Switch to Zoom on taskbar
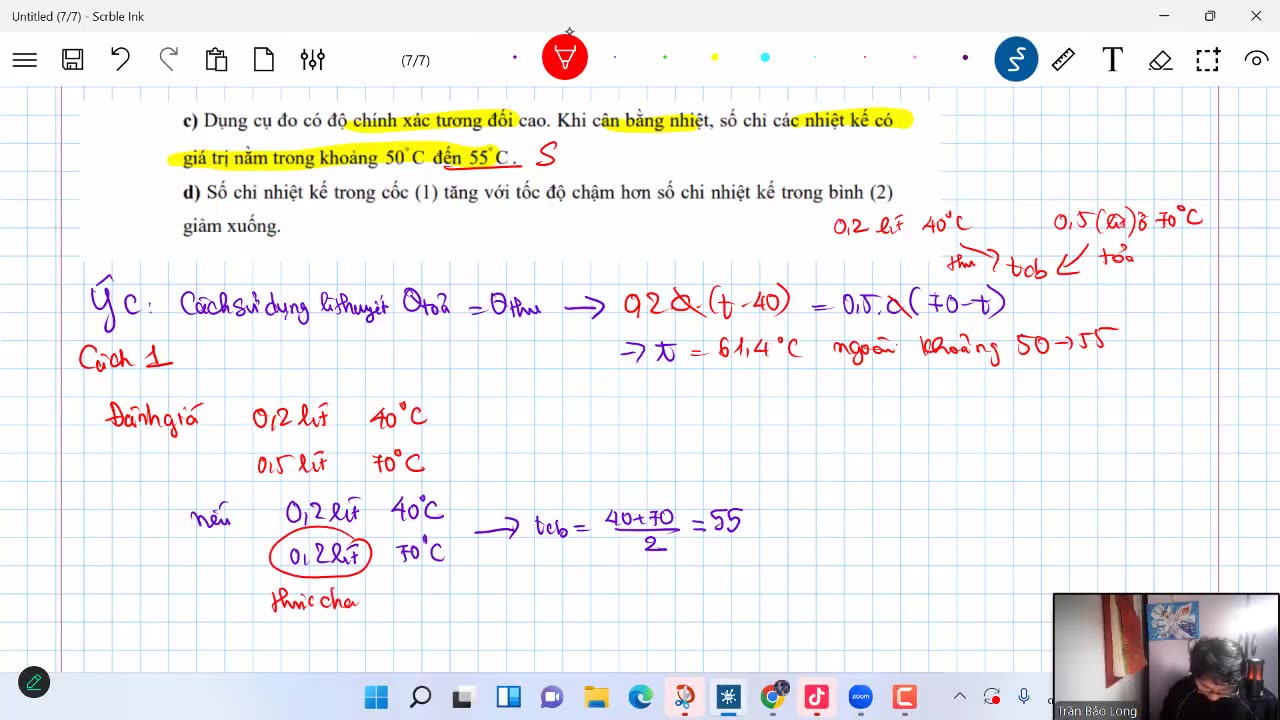This screenshot has height=720, width=1280. point(860,697)
